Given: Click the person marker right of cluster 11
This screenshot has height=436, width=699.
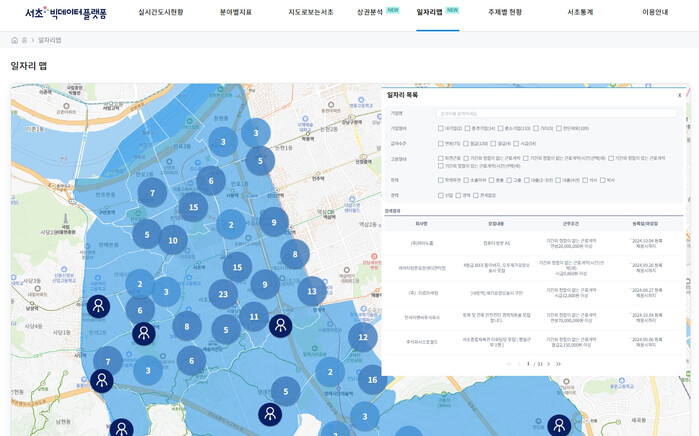Looking at the screenshot, I should click(x=280, y=325).
